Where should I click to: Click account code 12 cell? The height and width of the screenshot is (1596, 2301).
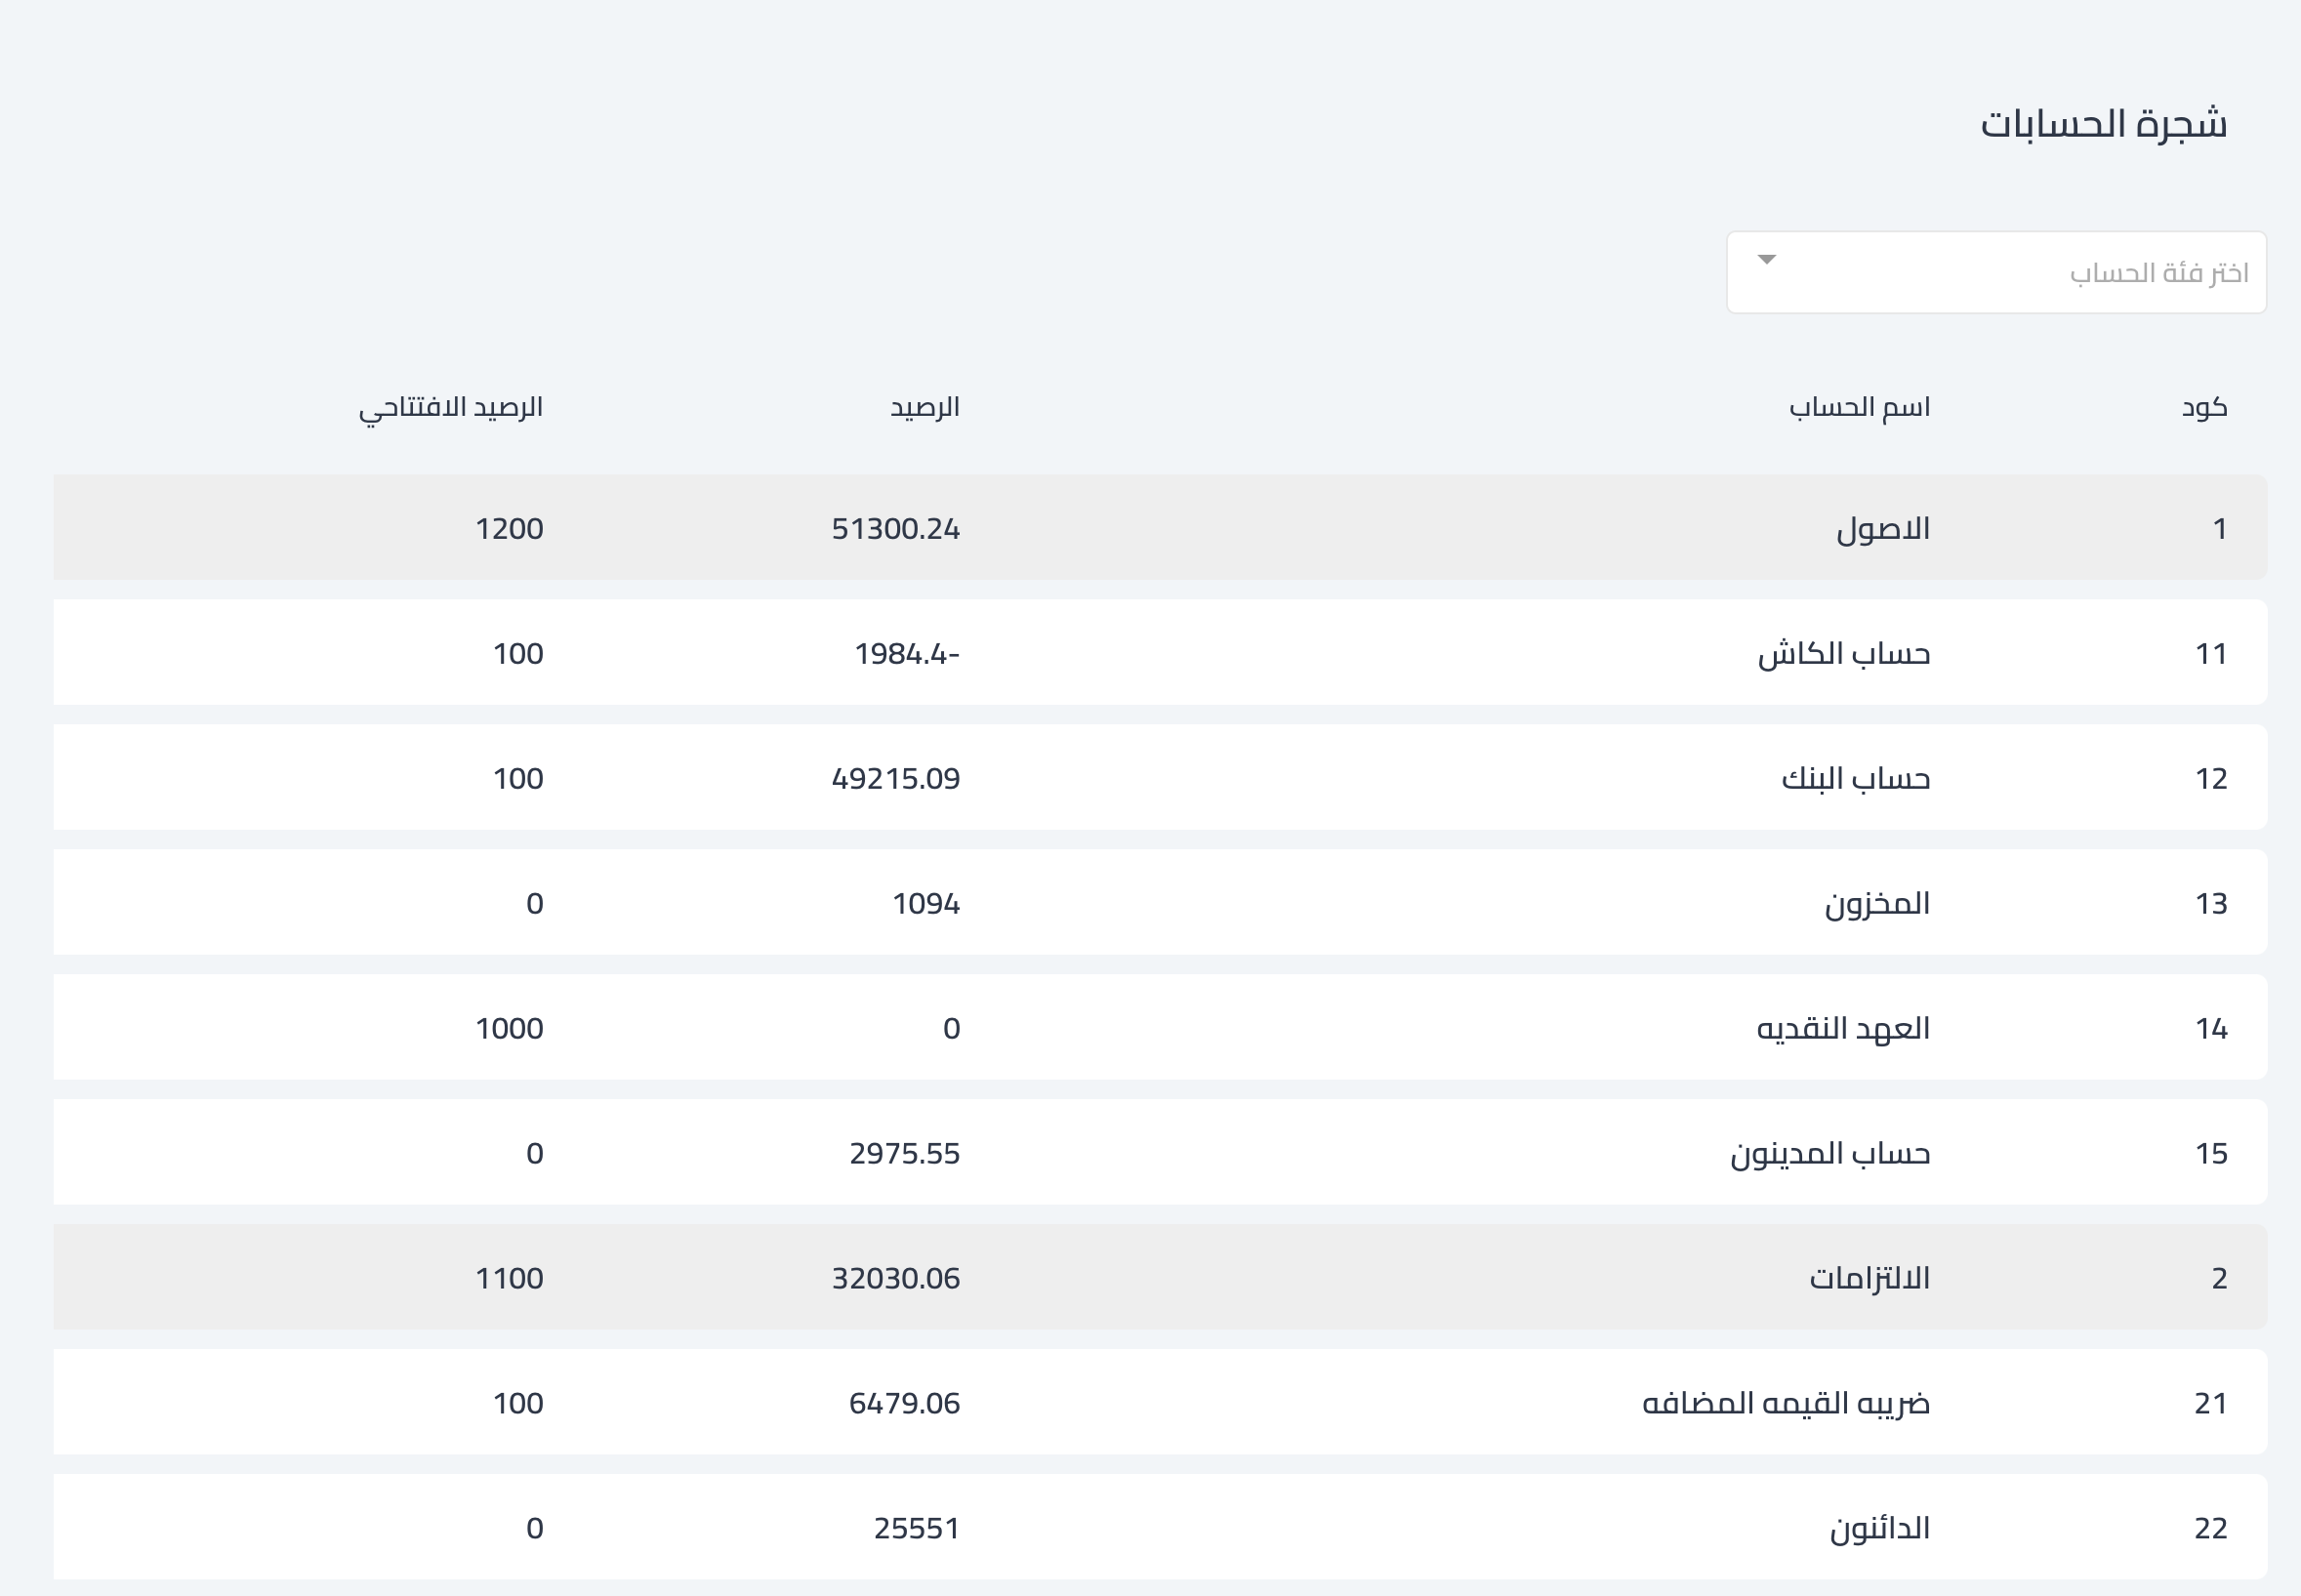coord(2210,778)
